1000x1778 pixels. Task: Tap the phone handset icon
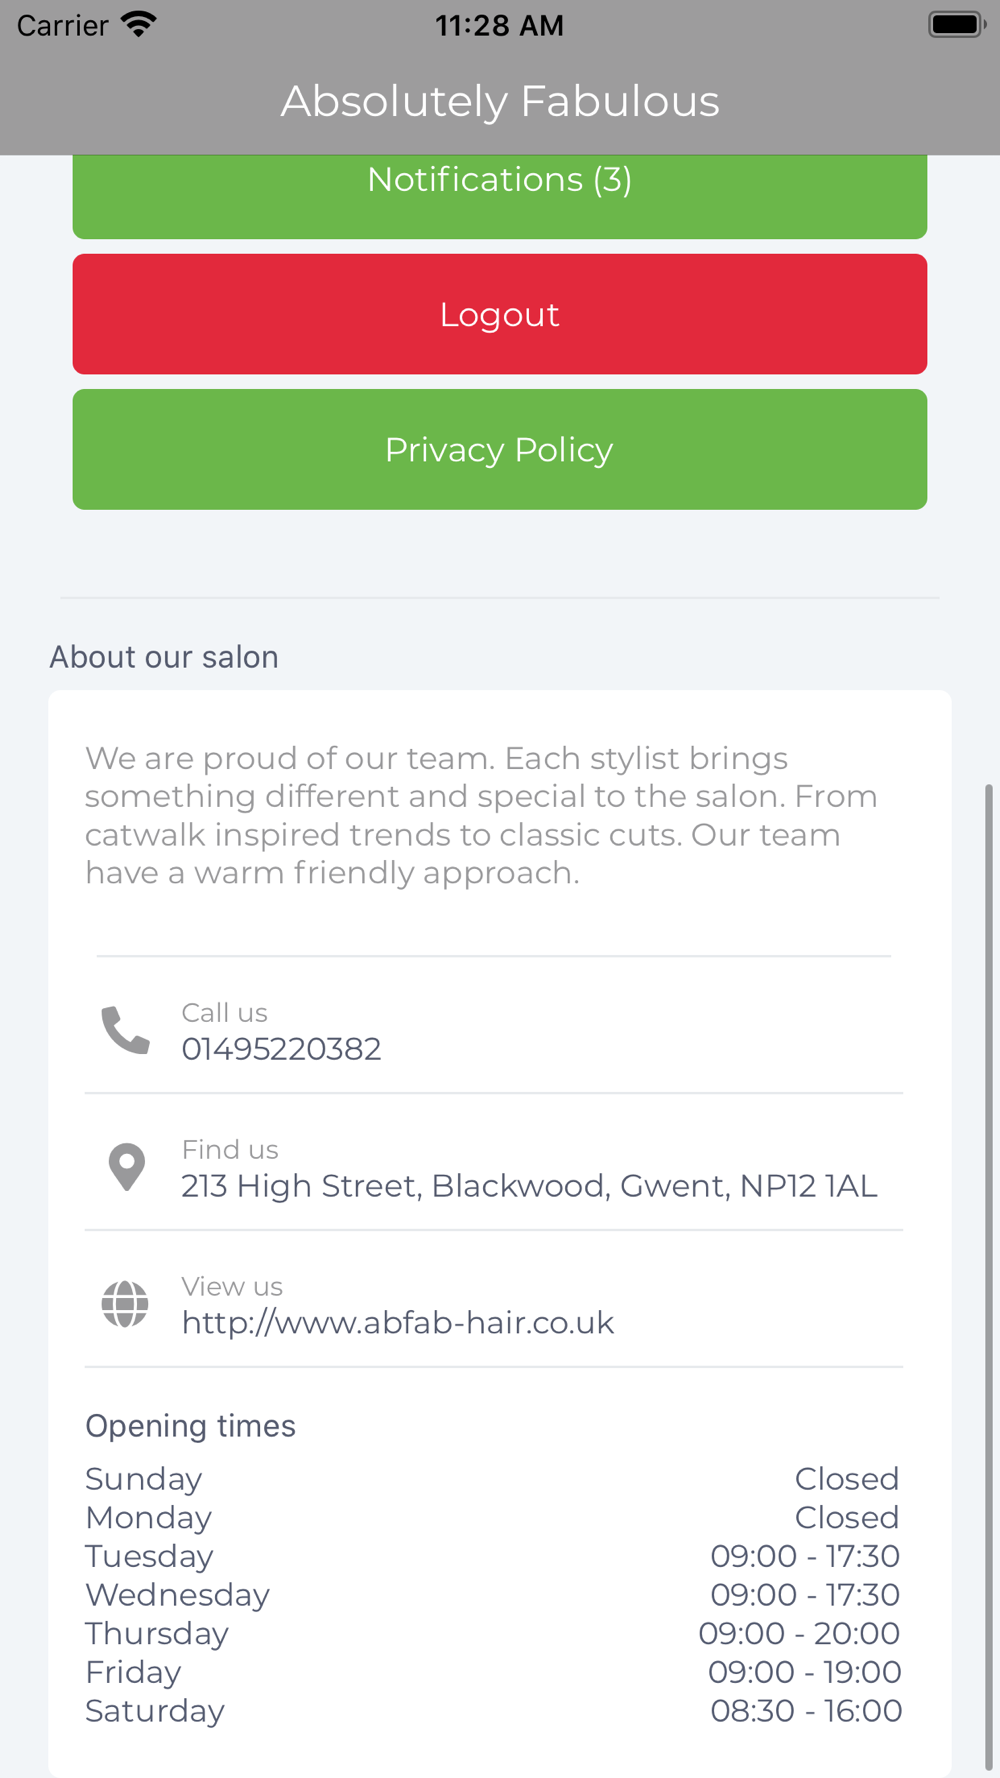pos(126,1030)
